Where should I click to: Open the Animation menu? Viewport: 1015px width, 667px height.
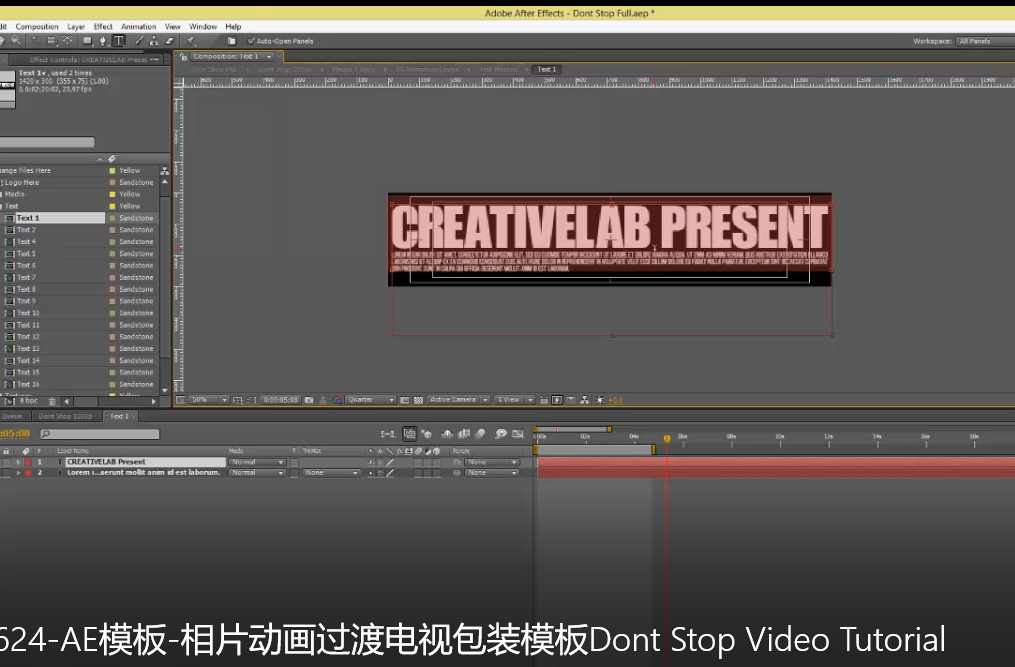pos(139,27)
